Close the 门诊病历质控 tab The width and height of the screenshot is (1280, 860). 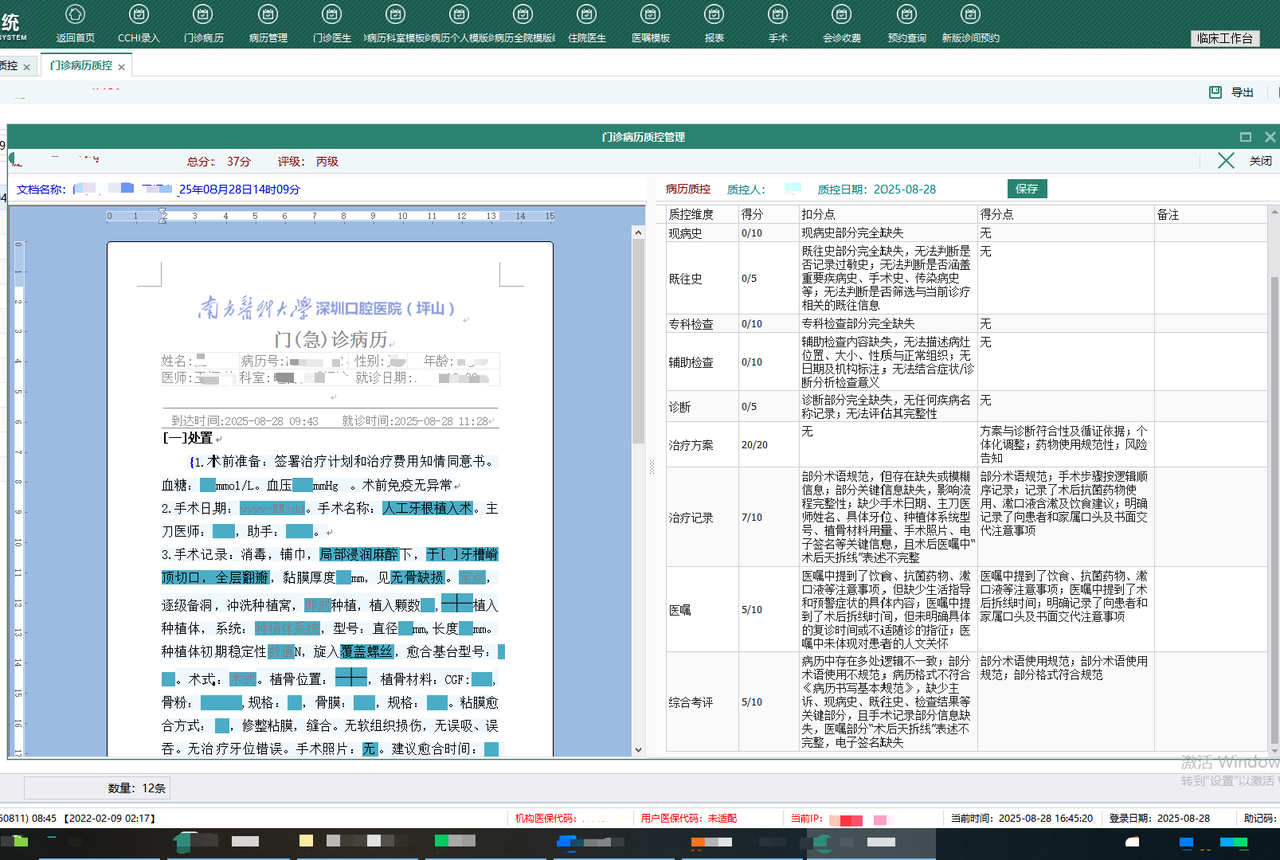pos(121,67)
